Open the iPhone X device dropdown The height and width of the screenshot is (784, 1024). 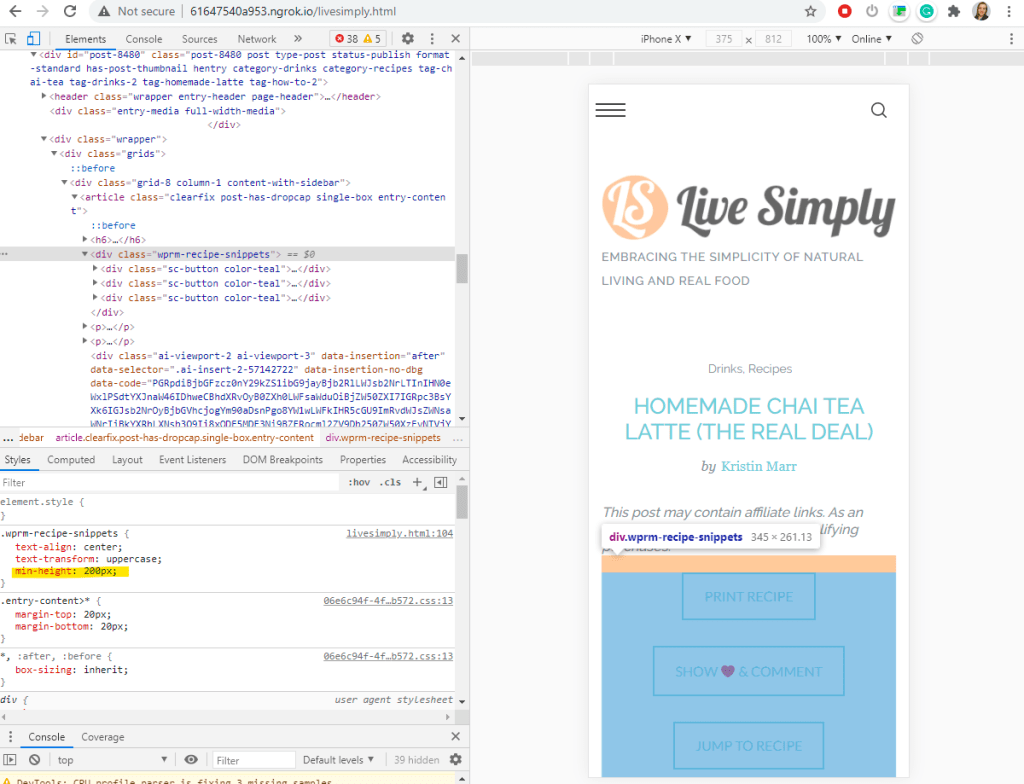665,39
